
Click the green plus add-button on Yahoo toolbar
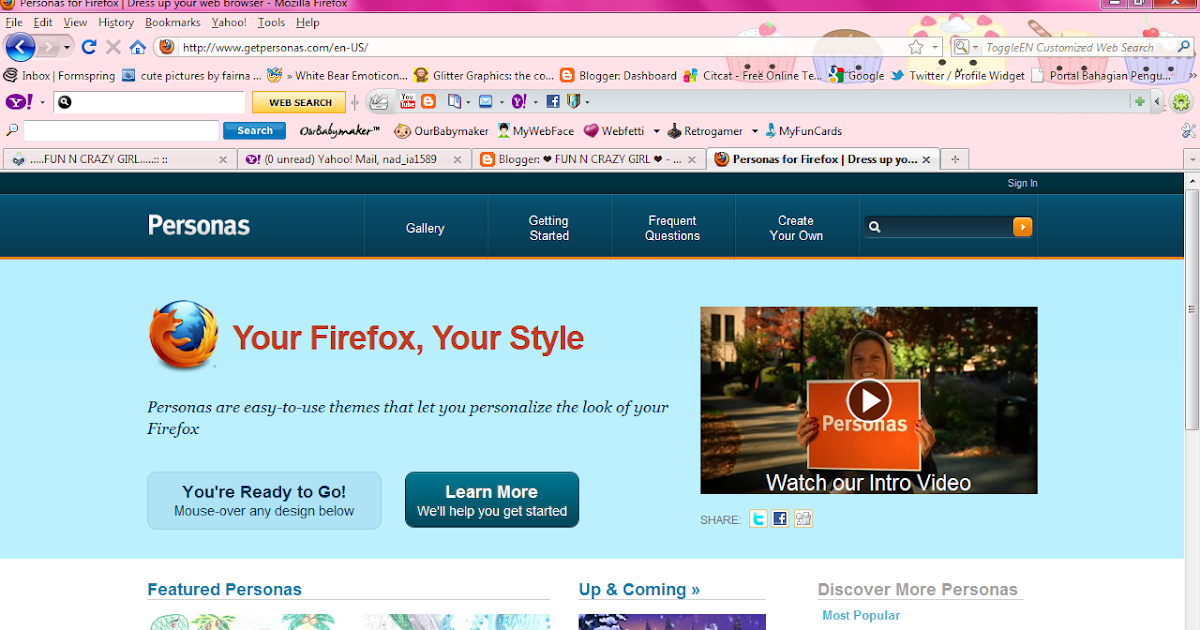[x=1139, y=101]
